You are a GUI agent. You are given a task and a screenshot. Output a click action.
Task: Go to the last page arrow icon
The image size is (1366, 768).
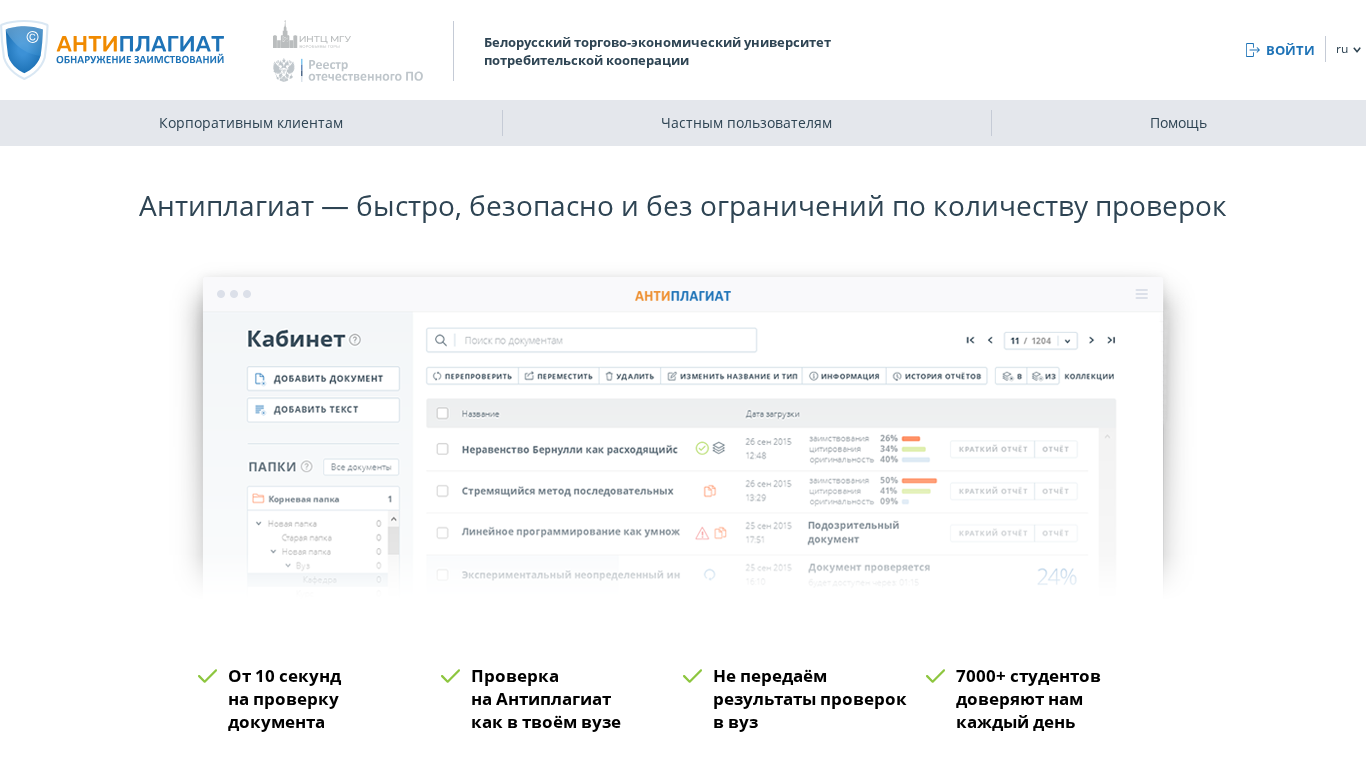pyautogui.click(x=1111, y=340)
